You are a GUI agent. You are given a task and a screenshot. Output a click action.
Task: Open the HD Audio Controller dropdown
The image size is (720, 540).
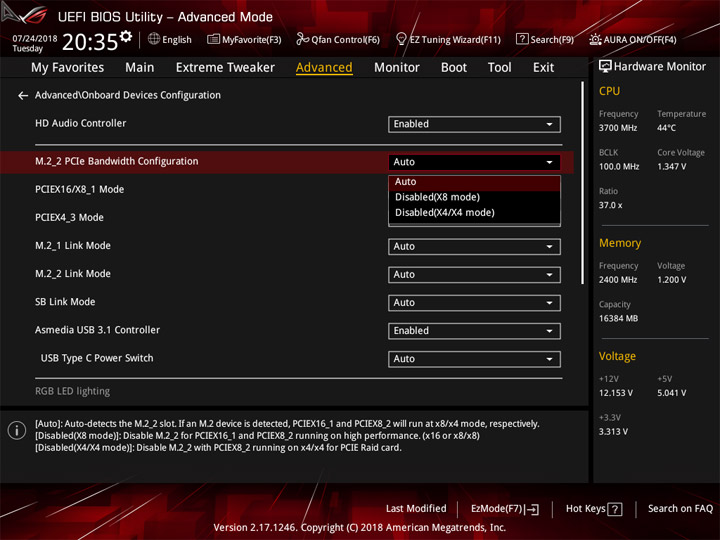click(x=474, y=124)
